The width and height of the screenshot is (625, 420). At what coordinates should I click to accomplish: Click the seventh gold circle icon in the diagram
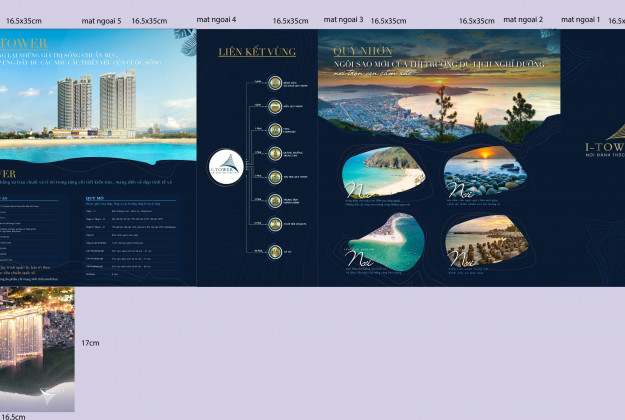pos(274,225)
